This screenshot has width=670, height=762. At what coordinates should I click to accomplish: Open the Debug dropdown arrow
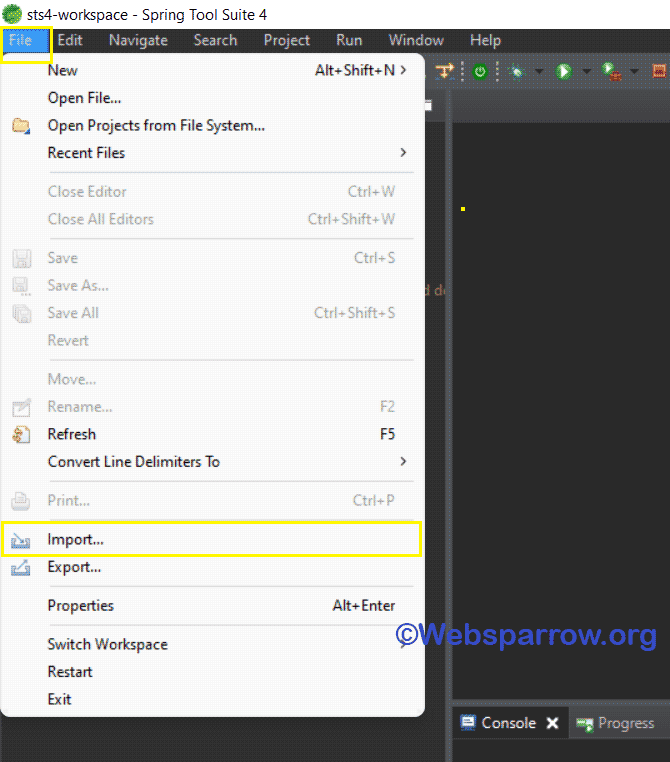click(x=538, y=71)
